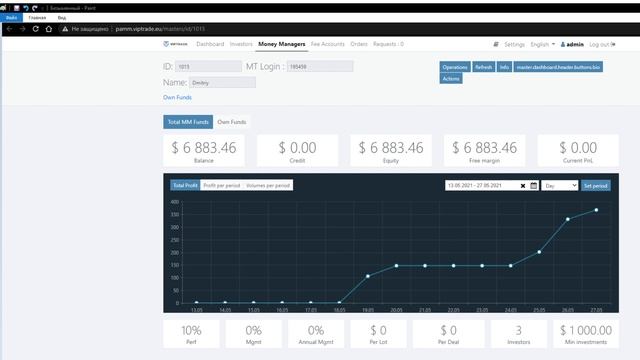Open Investors navigation item

(241, 44)
